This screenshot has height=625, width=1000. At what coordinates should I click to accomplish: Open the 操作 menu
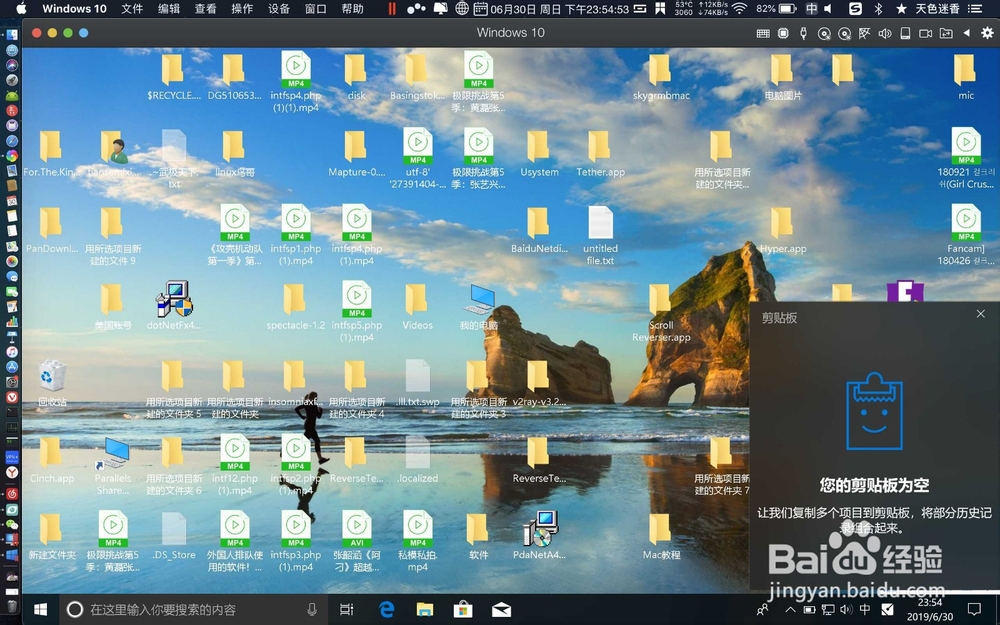[x=242, y=9]
